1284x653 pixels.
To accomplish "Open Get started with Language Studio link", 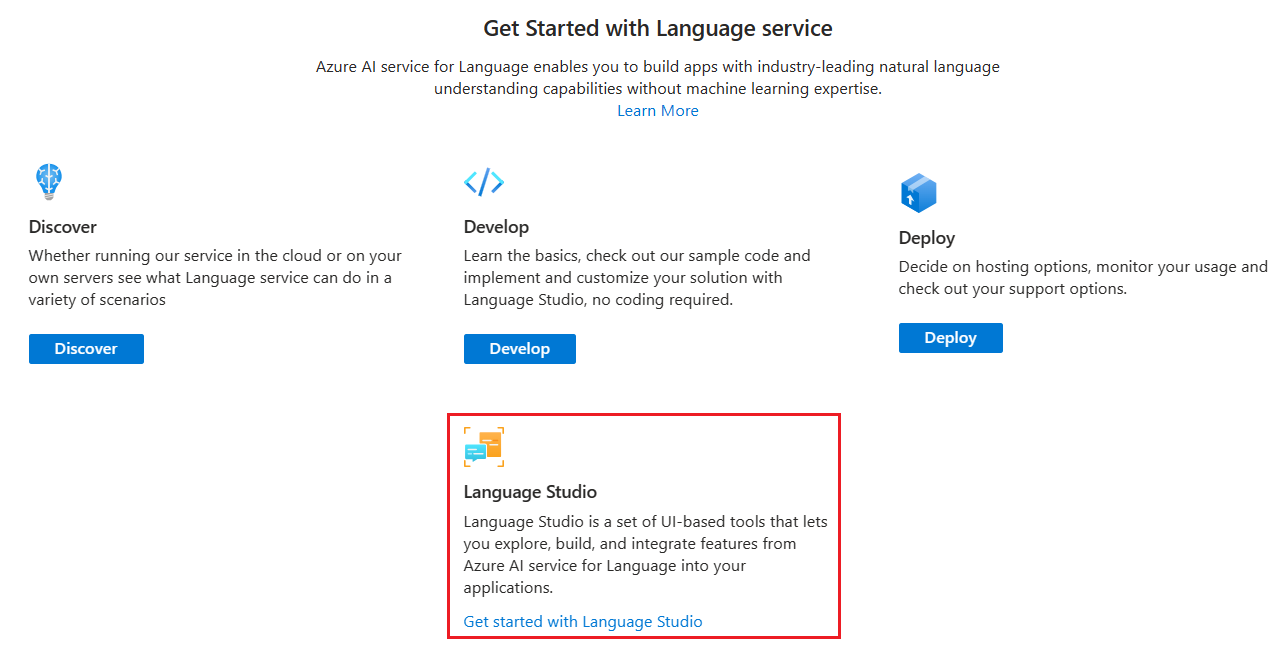I will click(x=583, y=622).
